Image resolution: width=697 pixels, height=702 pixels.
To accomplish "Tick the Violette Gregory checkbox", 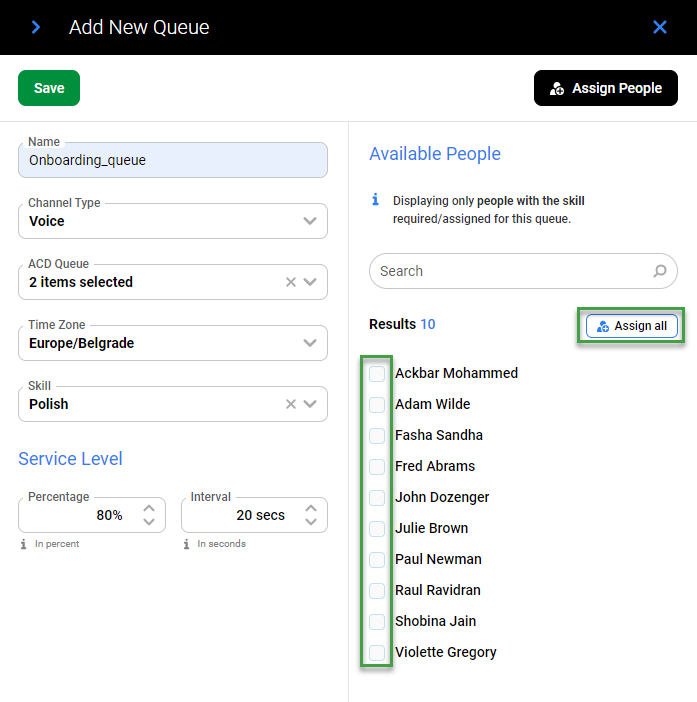I will click(x=377, y=653).
